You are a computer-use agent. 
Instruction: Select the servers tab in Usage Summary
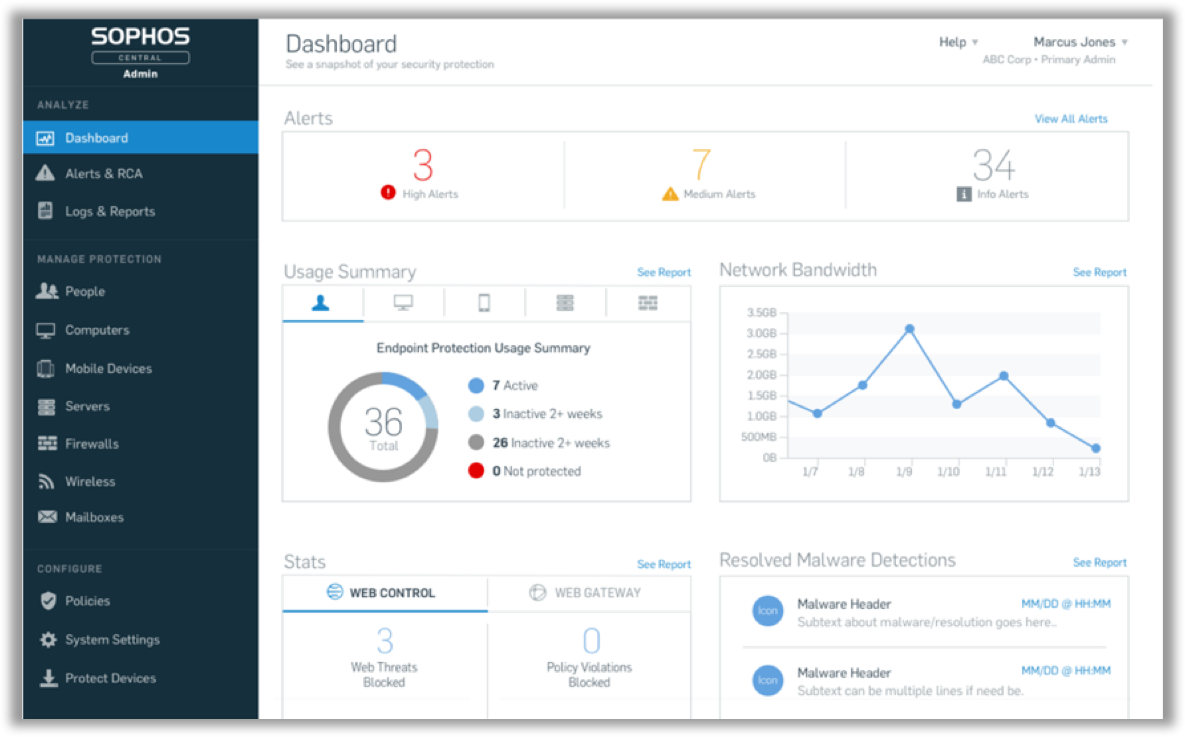tap(565, 304)
